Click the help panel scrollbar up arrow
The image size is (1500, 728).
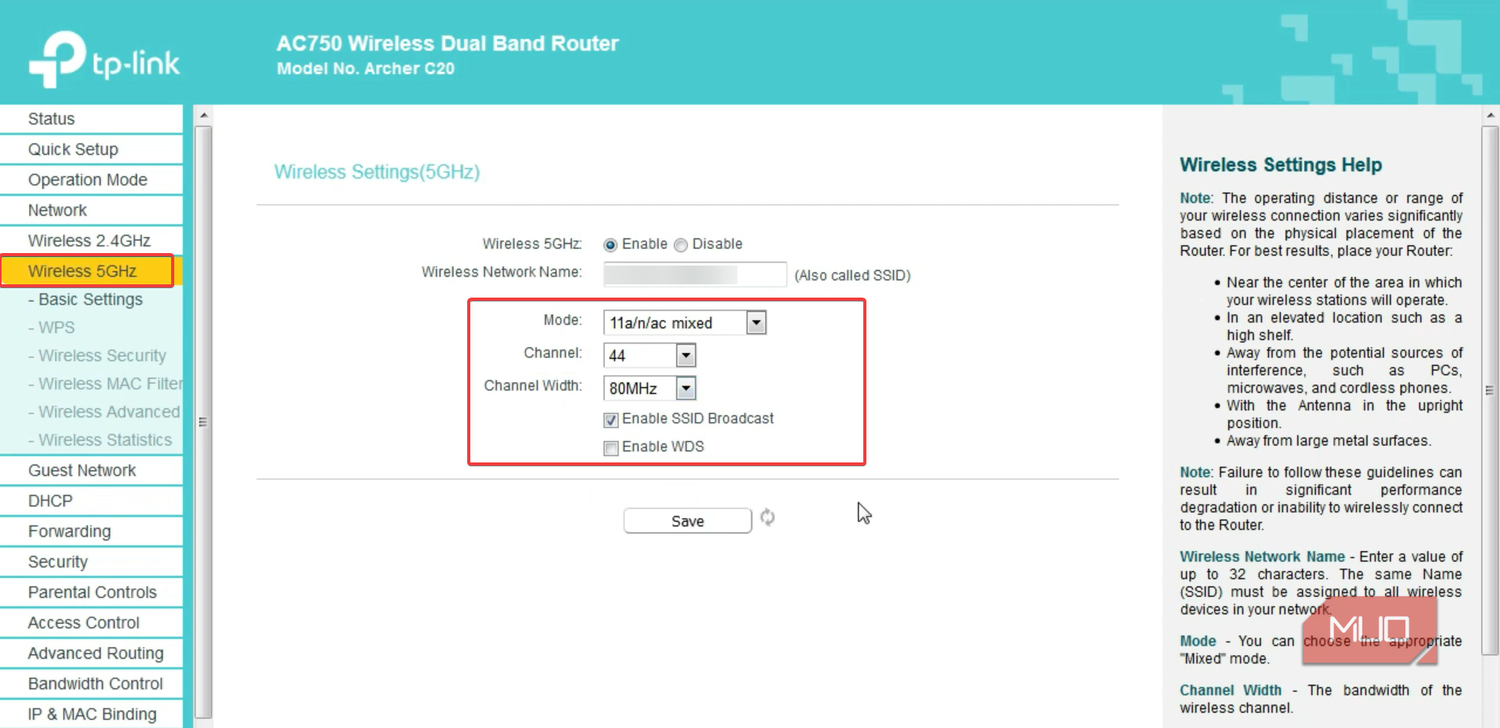(x=1489, y=115)
